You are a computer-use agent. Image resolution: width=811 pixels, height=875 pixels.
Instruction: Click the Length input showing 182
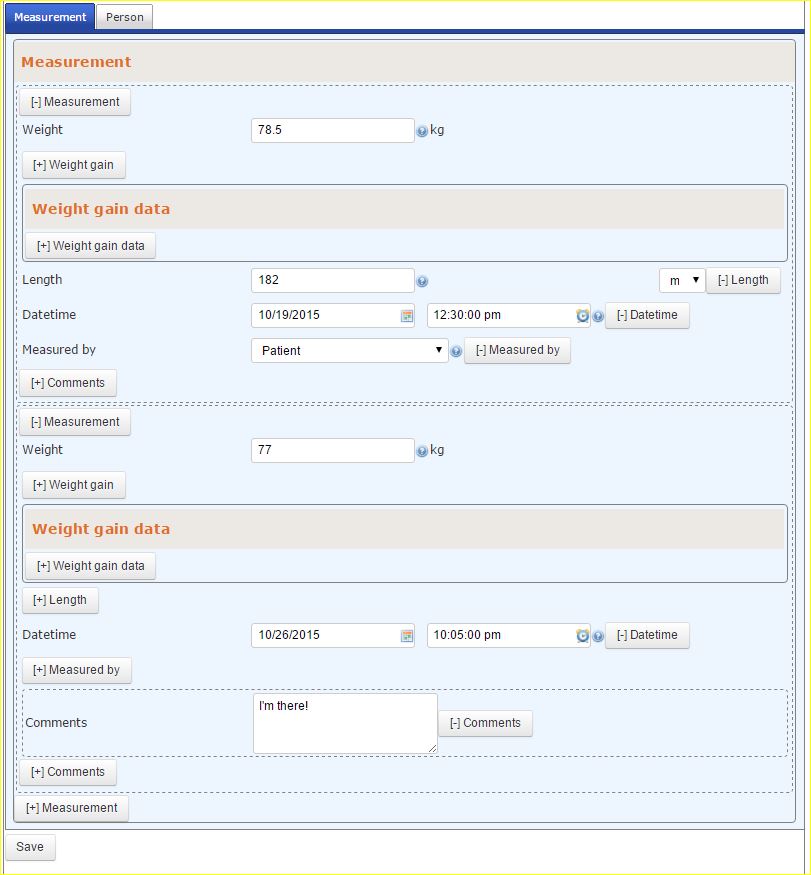(x=332, y=280)
